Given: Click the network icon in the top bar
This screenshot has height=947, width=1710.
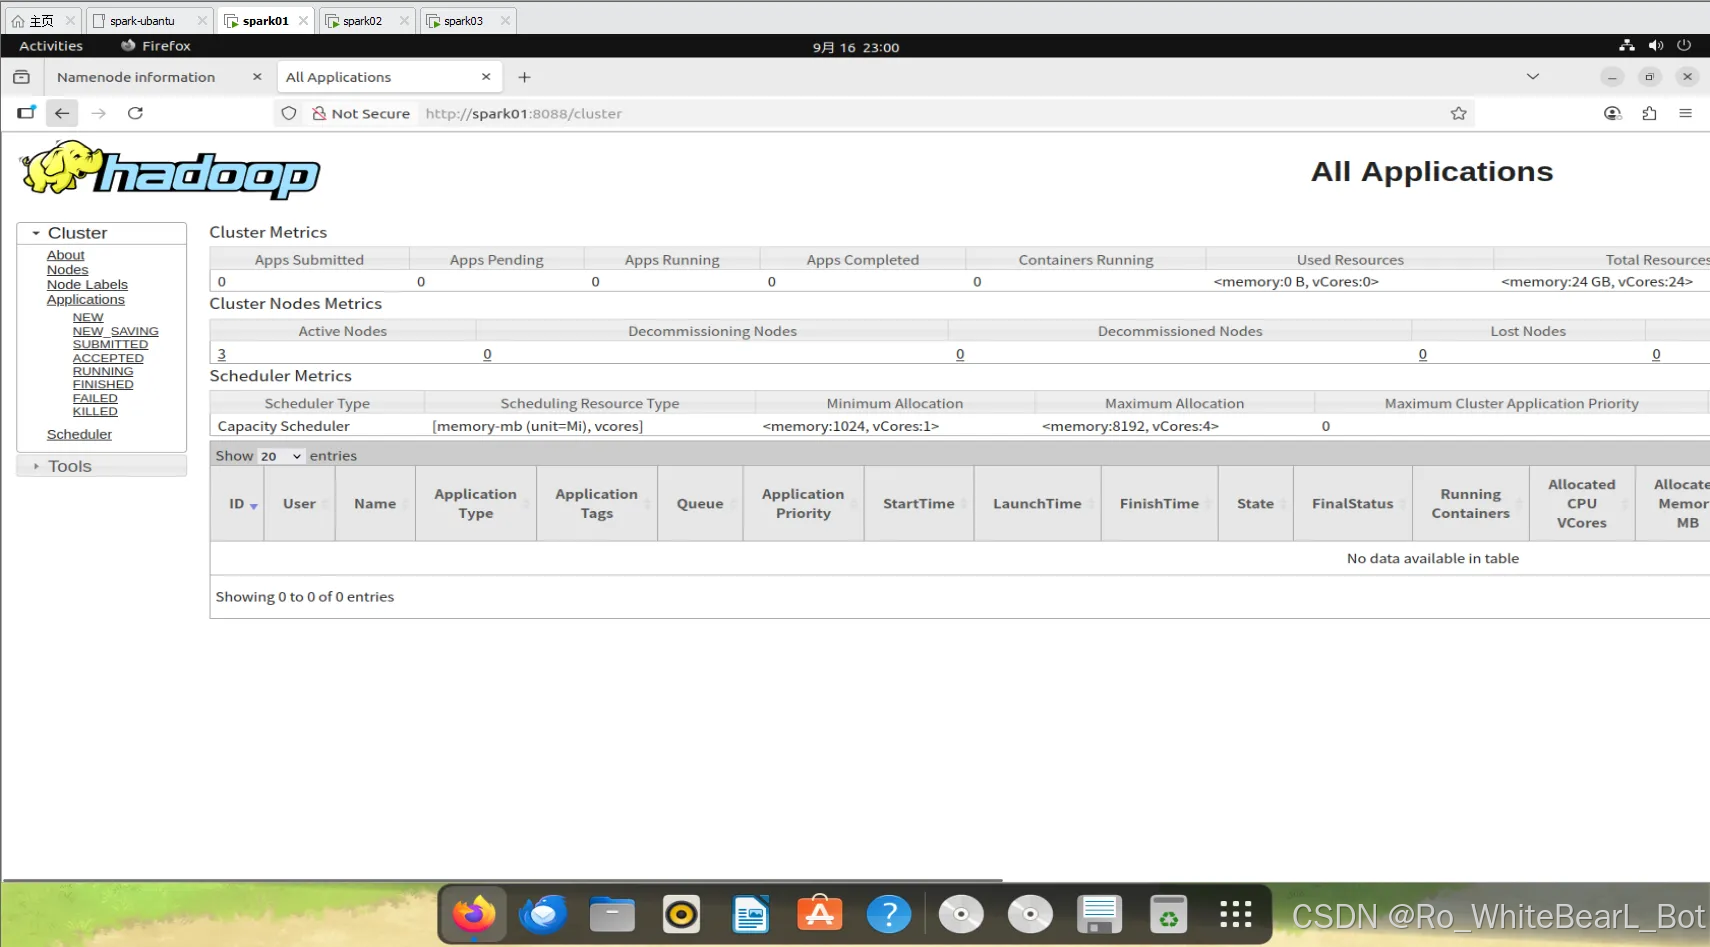Looking at the screenshot, I should click(1628, 46).
